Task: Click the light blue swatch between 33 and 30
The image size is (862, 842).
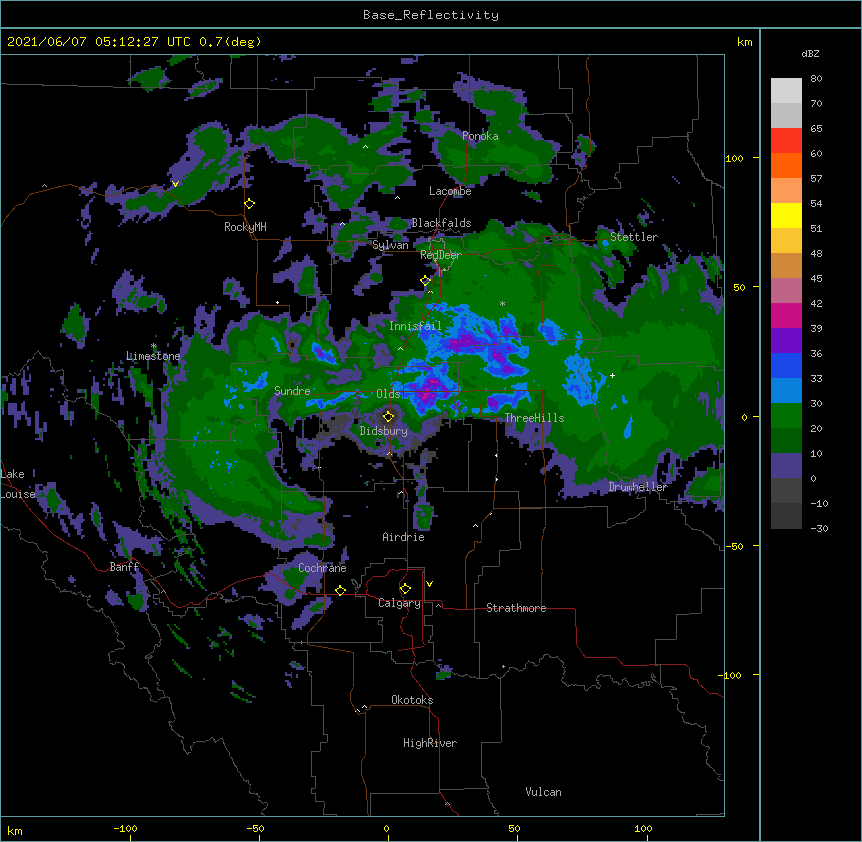Action: pos(786,391)
